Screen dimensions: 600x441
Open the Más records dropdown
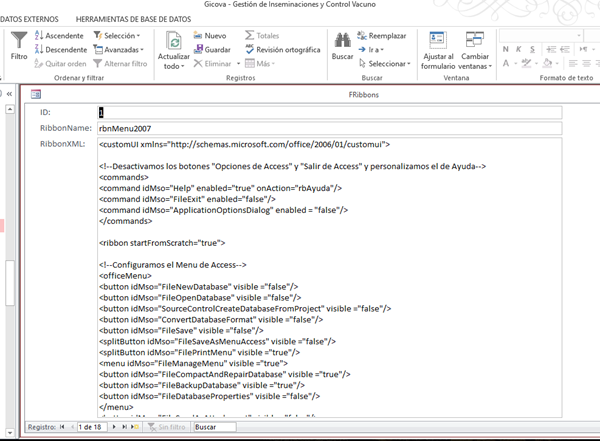point(260,64)
